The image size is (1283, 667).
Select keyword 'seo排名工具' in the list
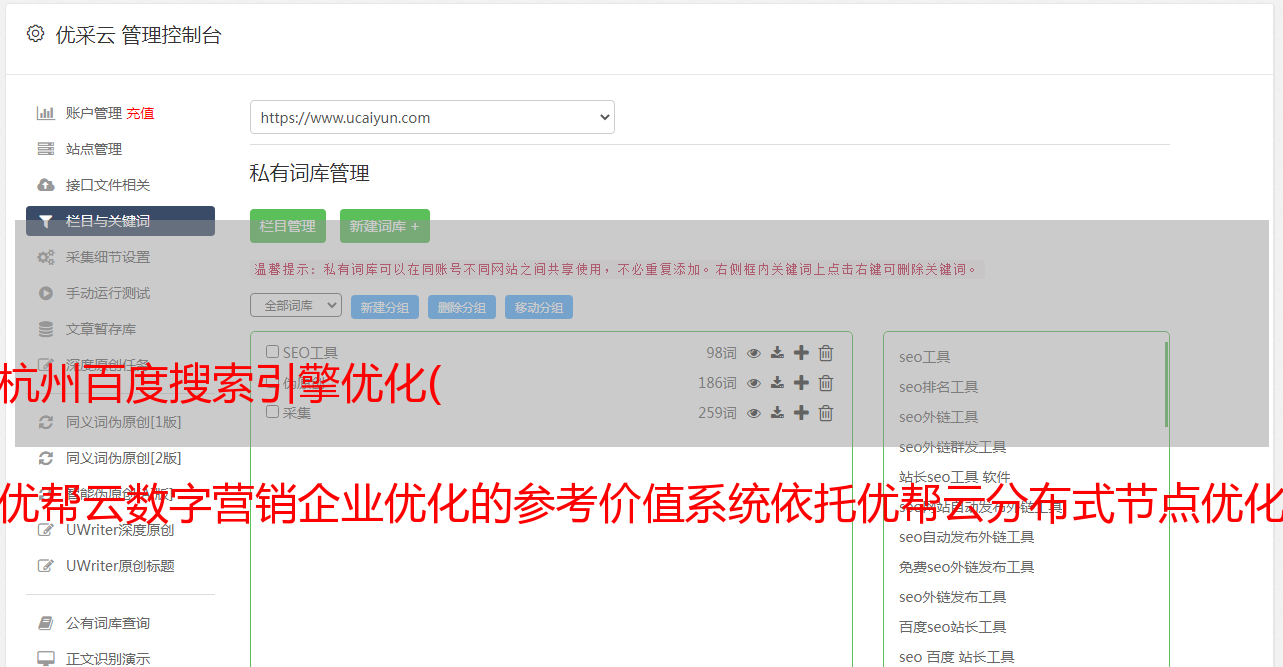click(939, 387)
